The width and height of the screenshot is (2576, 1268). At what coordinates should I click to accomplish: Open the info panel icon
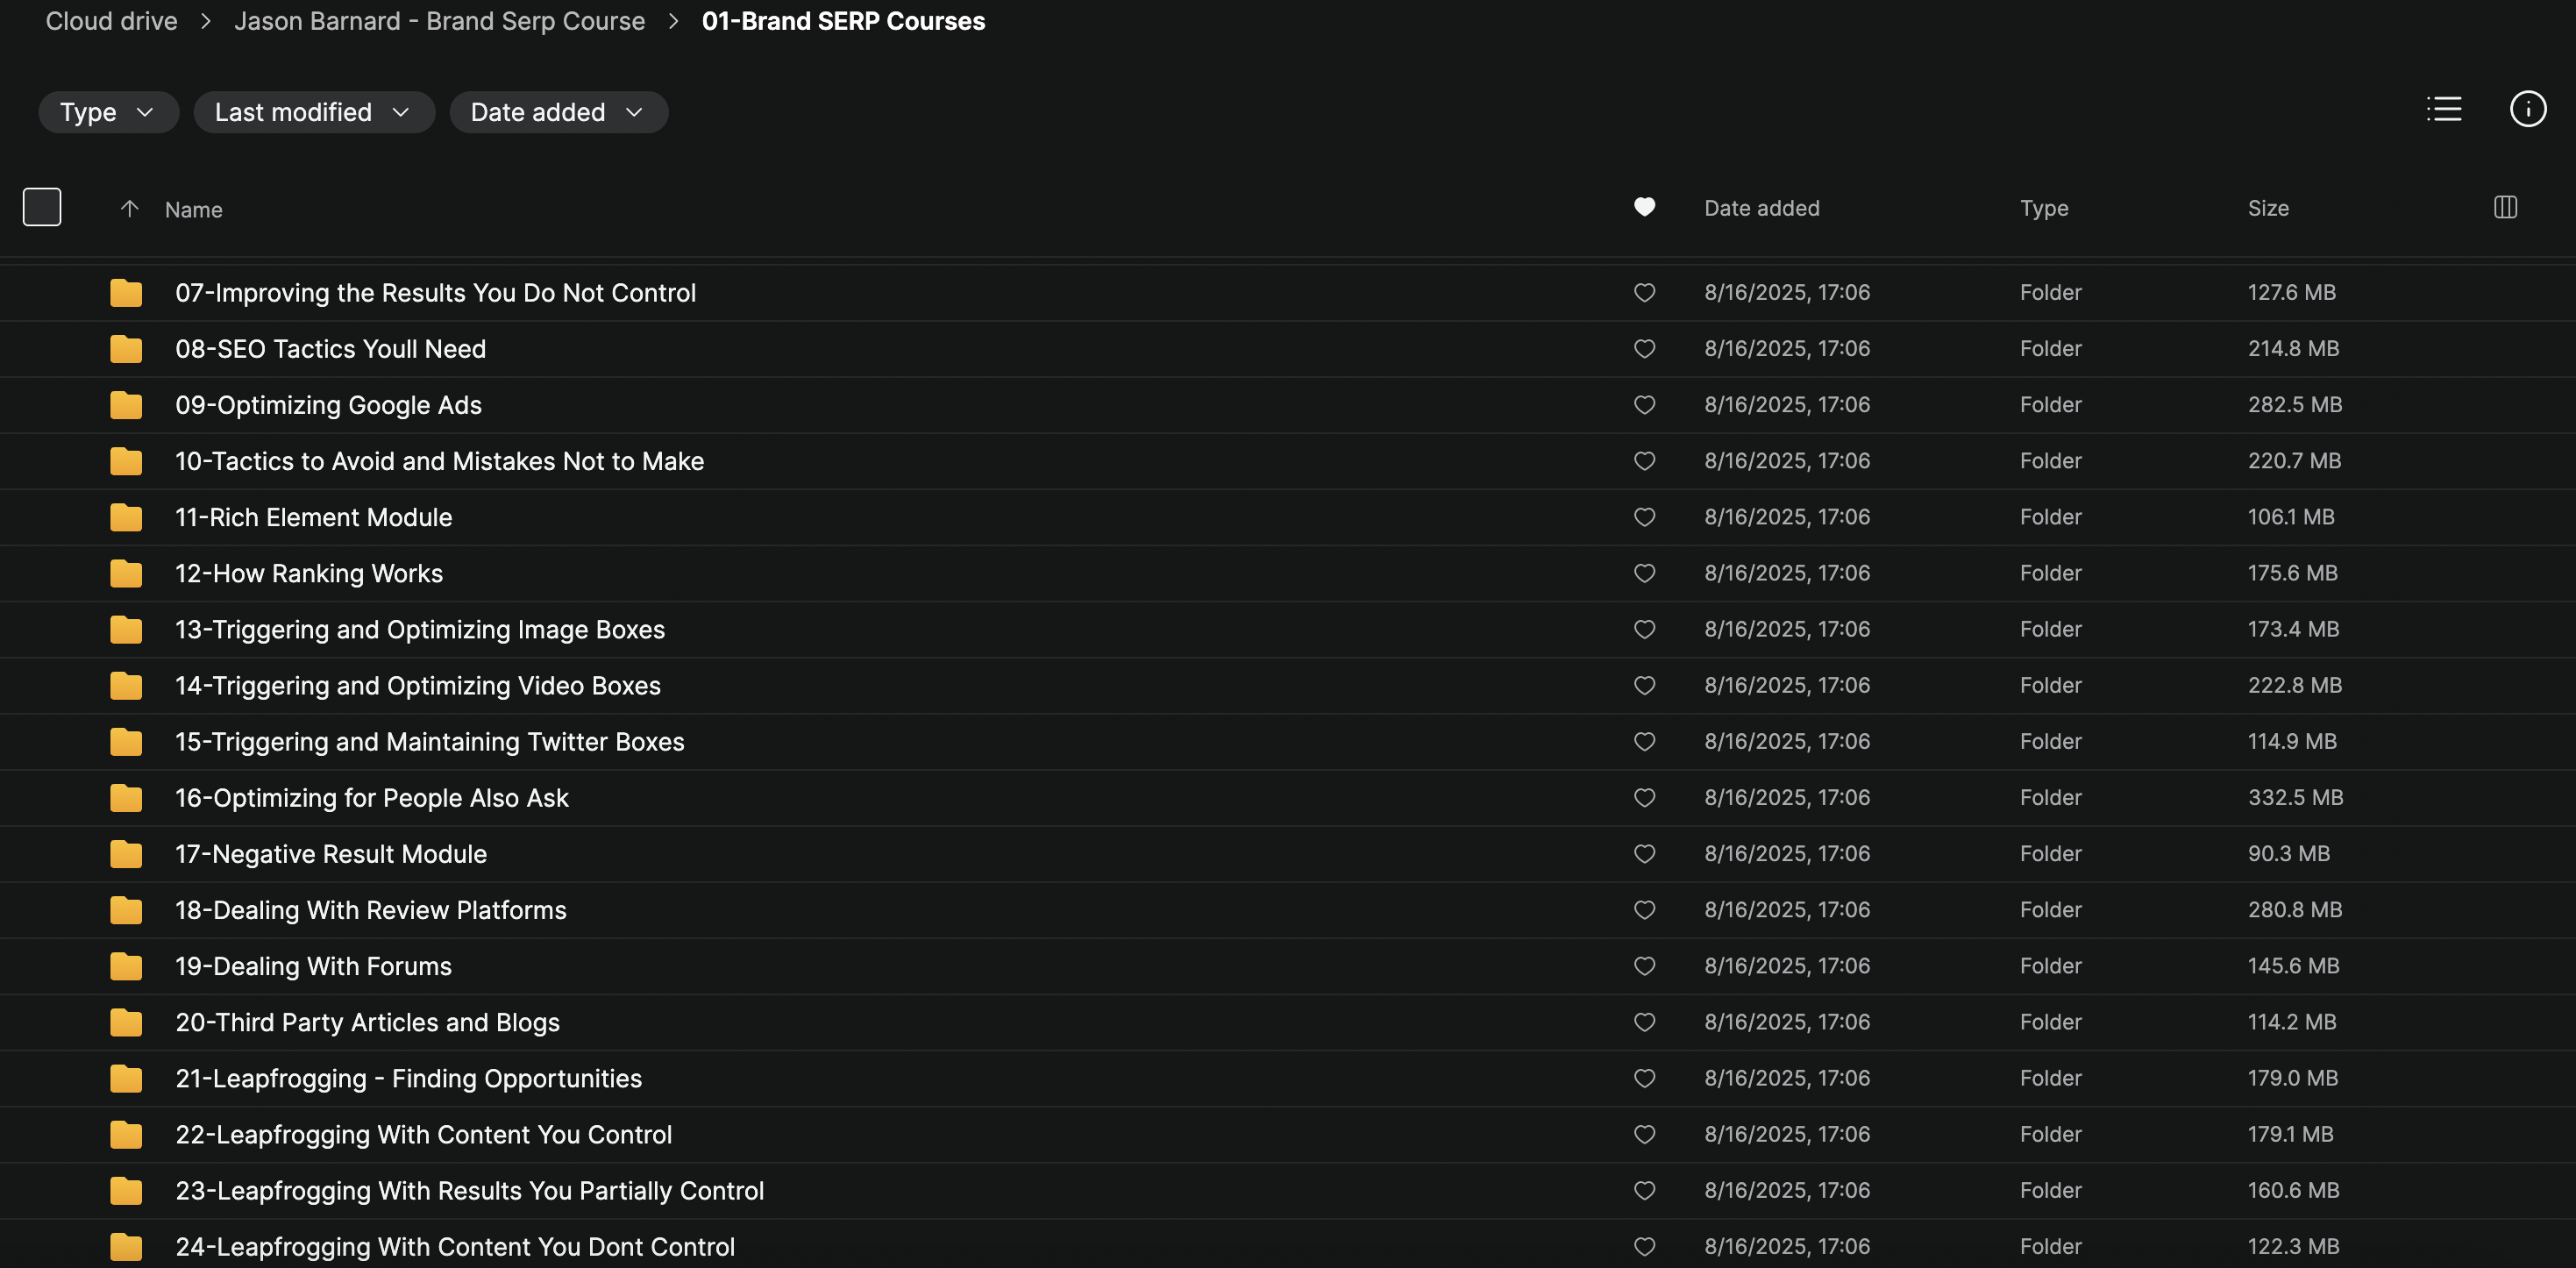2527,109
